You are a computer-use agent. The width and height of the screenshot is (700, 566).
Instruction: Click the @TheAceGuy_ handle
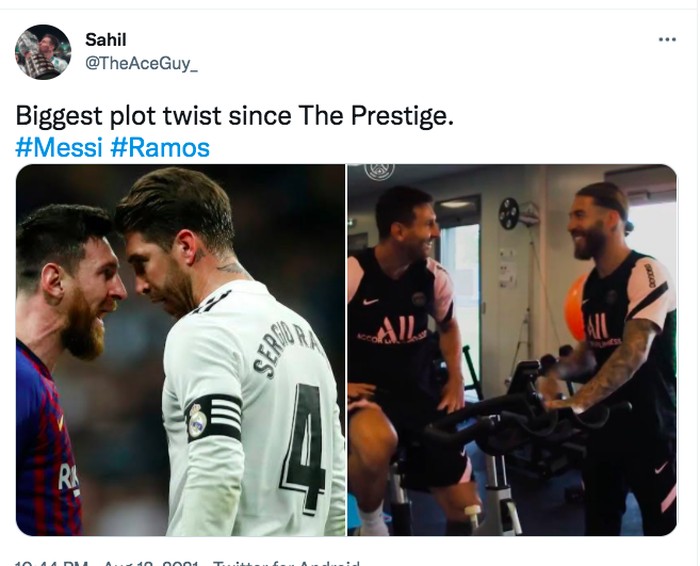[141, 63]
